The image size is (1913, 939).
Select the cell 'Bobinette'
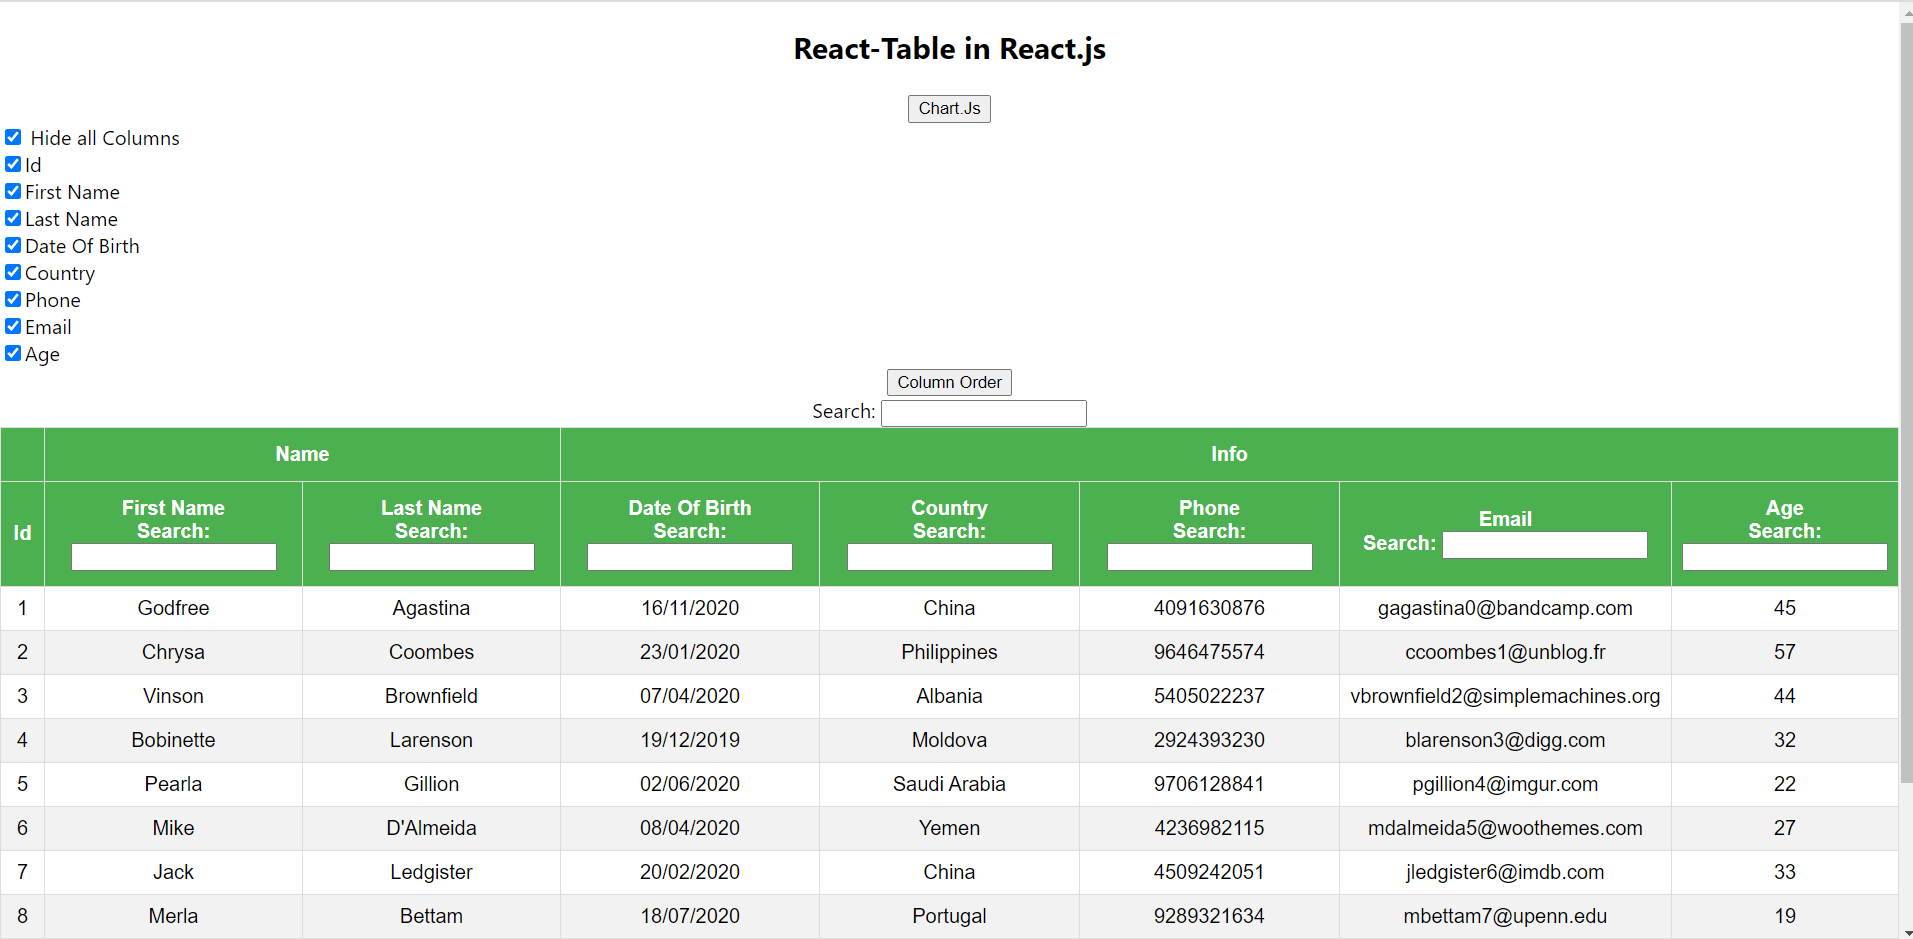173,740
